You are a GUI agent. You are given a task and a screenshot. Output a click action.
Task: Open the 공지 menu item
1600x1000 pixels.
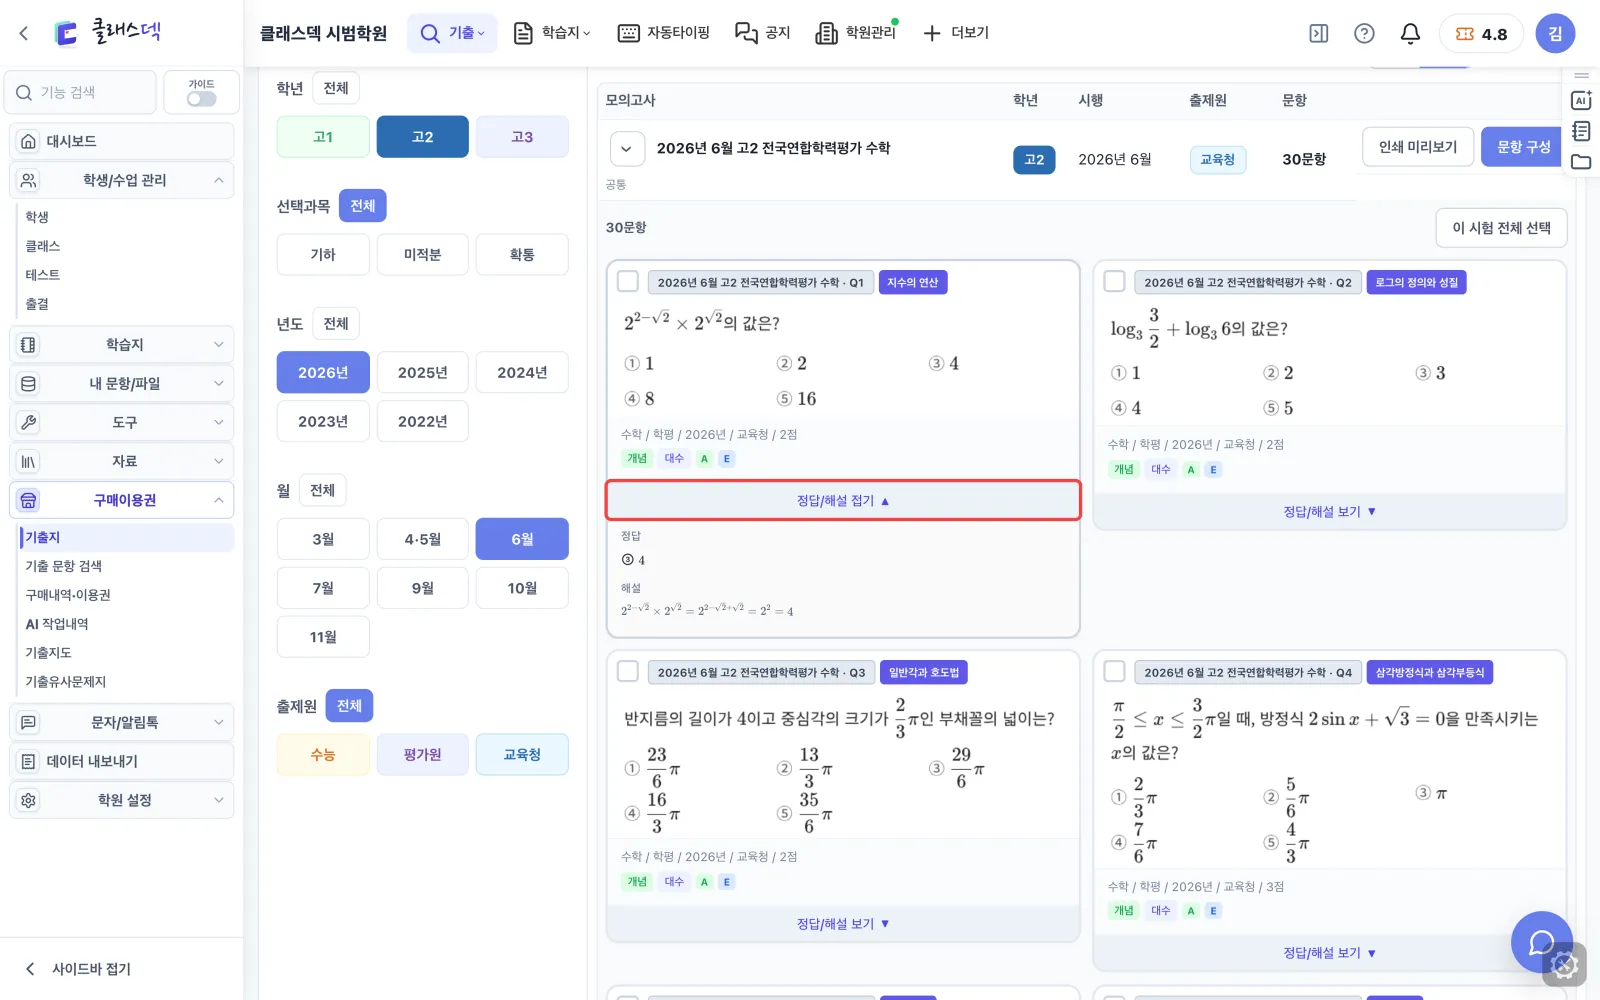pos(763,33)
